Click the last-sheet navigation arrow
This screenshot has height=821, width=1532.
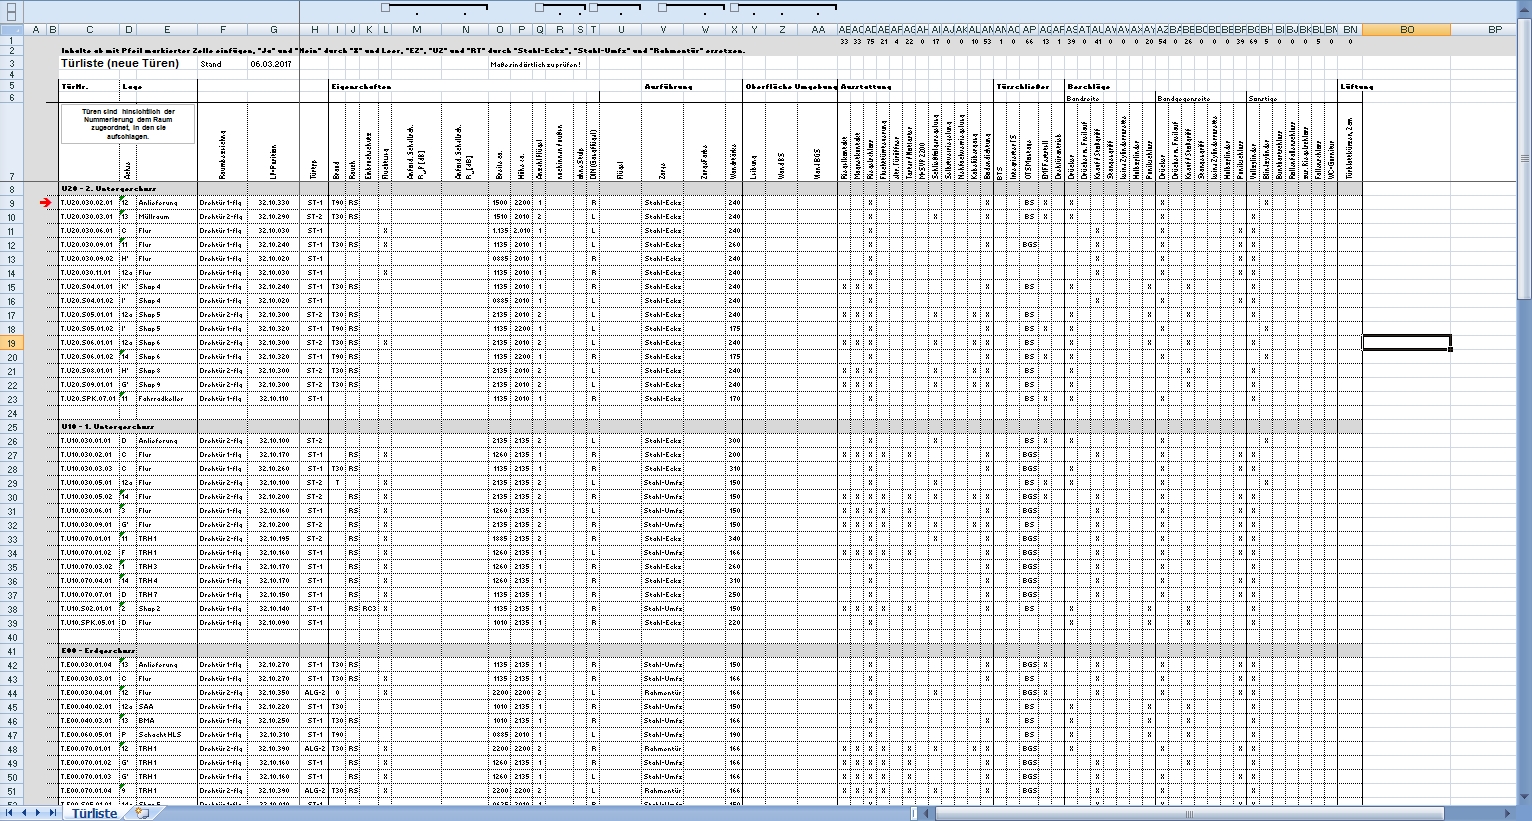(x=55, y=813)
